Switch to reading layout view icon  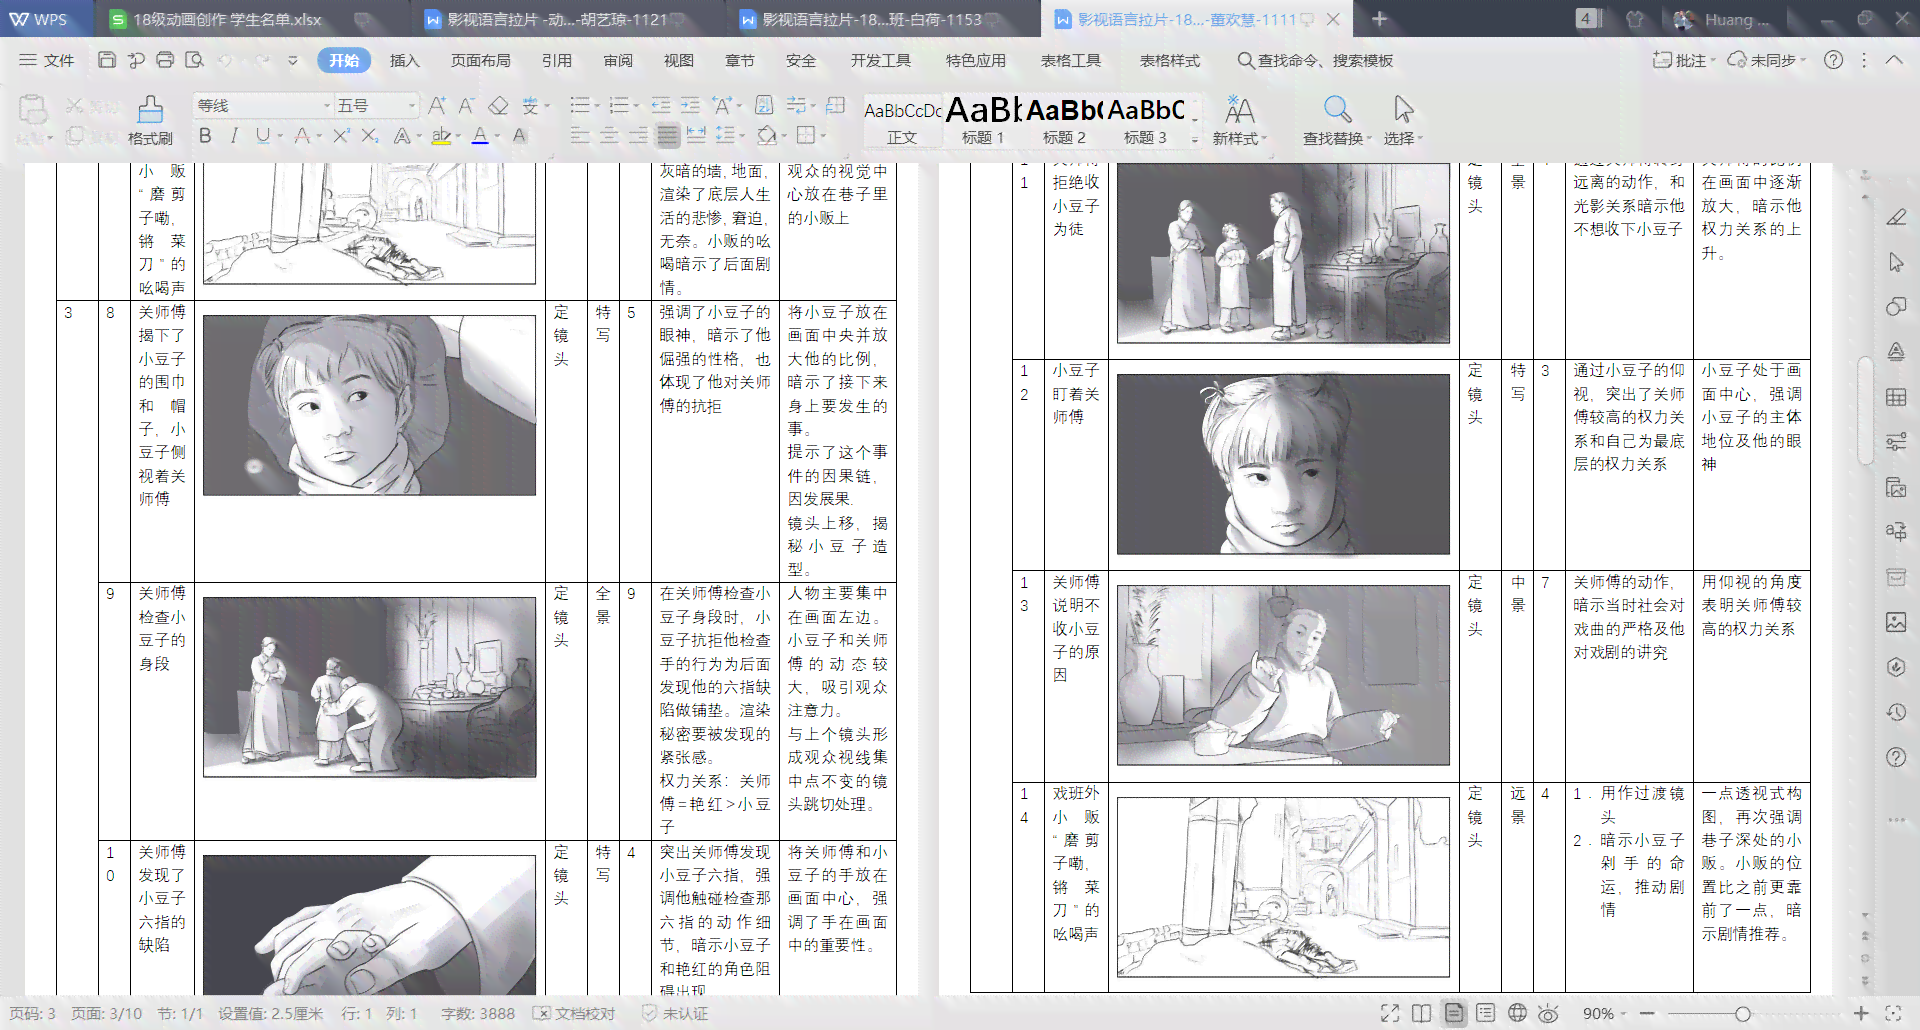(1421, 1014)
